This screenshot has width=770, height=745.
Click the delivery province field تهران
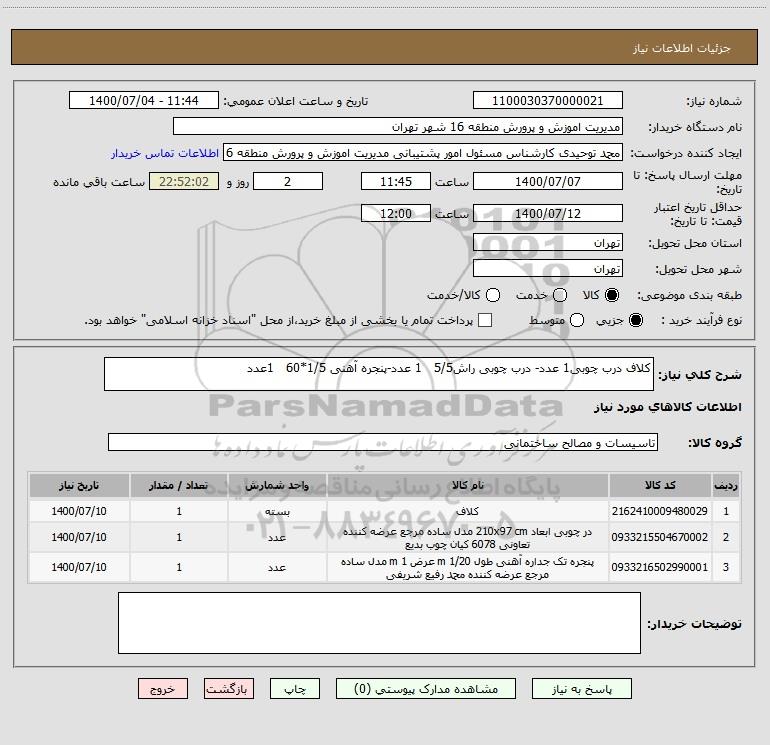(x=548, y=243)
